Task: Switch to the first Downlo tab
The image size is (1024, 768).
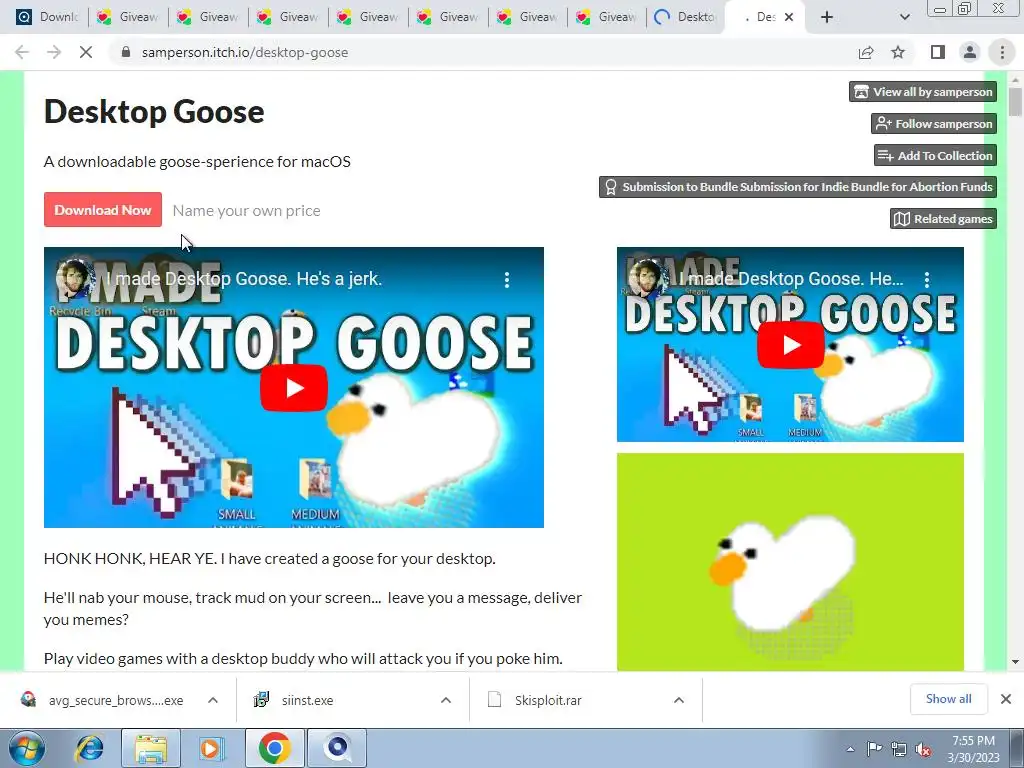Action: [x=46, y=17]
